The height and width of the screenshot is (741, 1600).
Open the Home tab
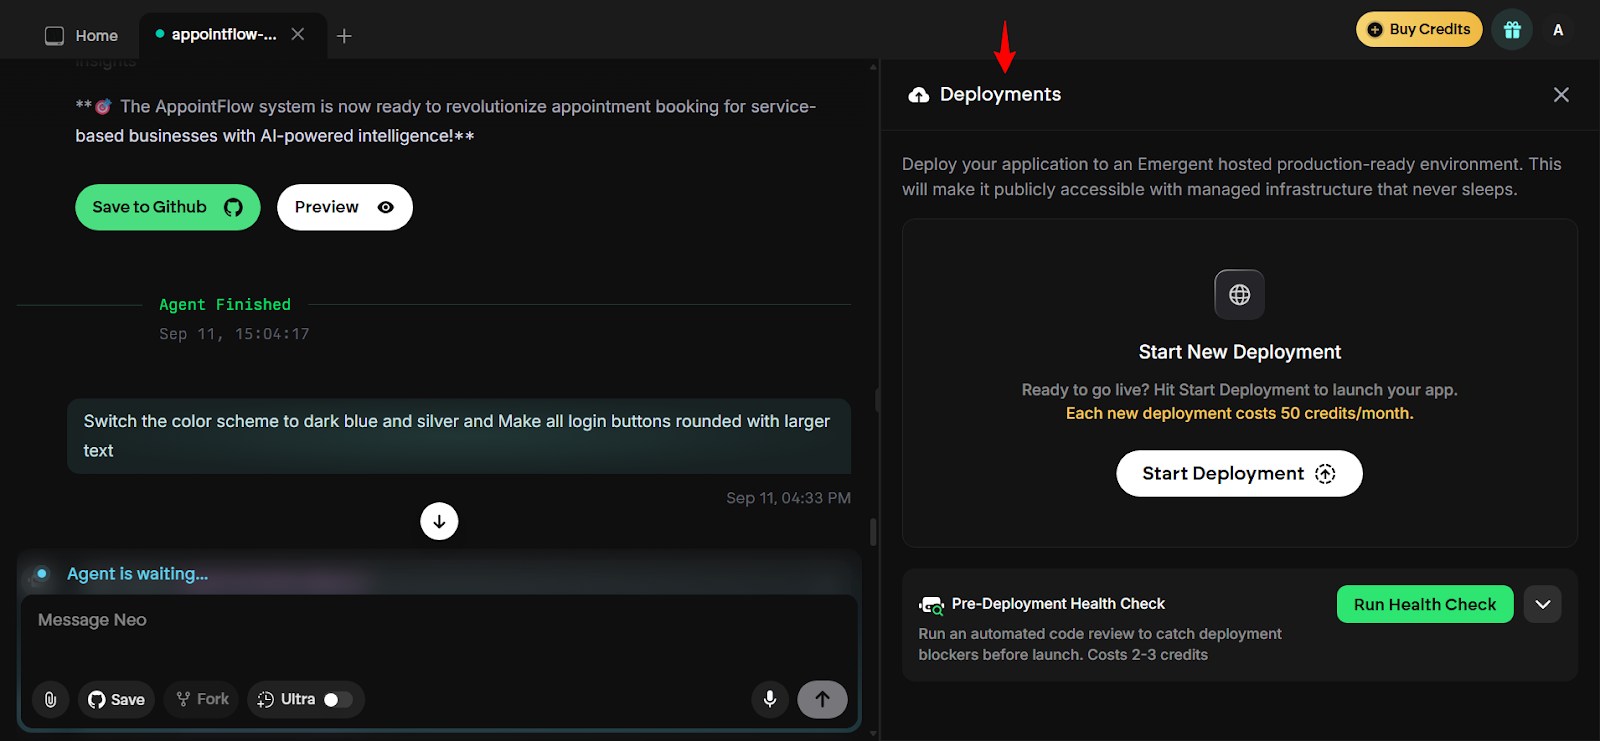(81, 35)
